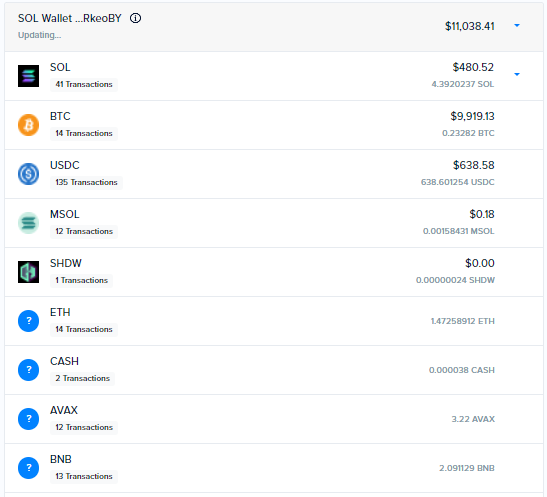Click the question mark icon for AVAX

tap(29, 419)
